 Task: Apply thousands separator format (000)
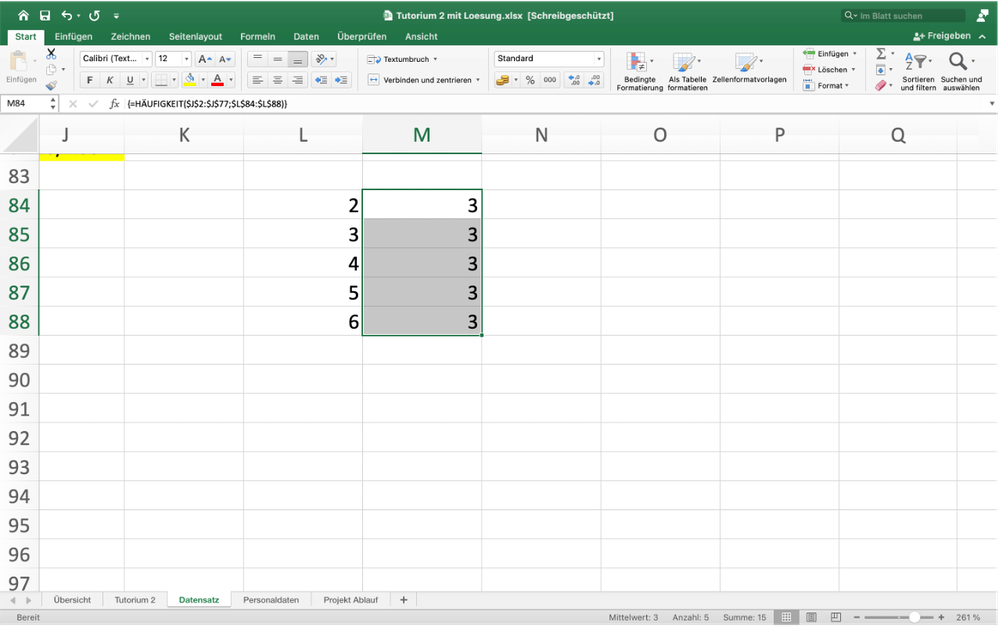[550, 80]
